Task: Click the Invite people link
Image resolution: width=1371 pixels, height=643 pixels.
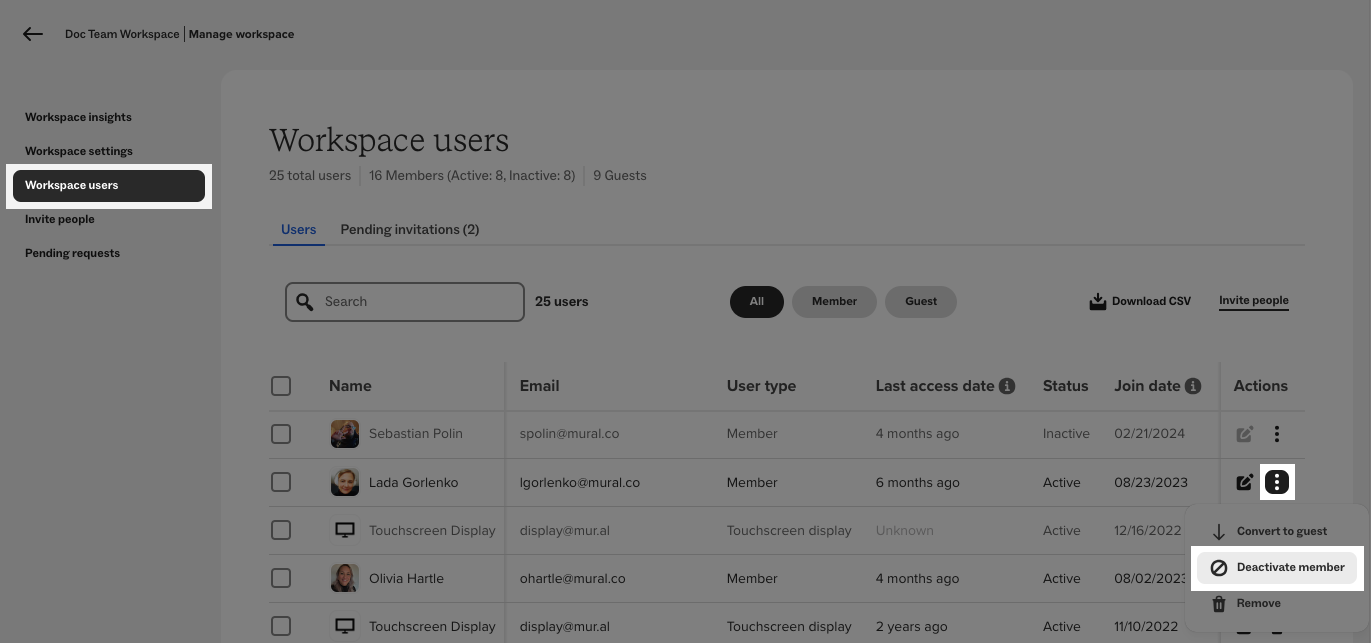Action: [1254, 300]
